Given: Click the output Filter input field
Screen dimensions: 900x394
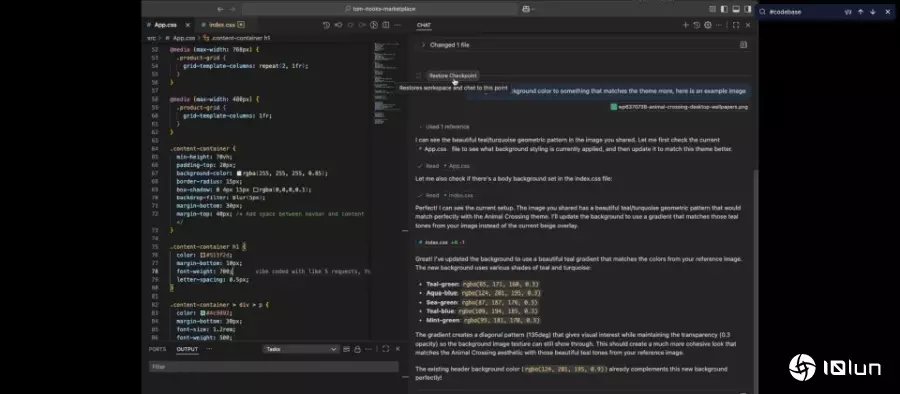Looking at the screenshot, I should point(273,366).
